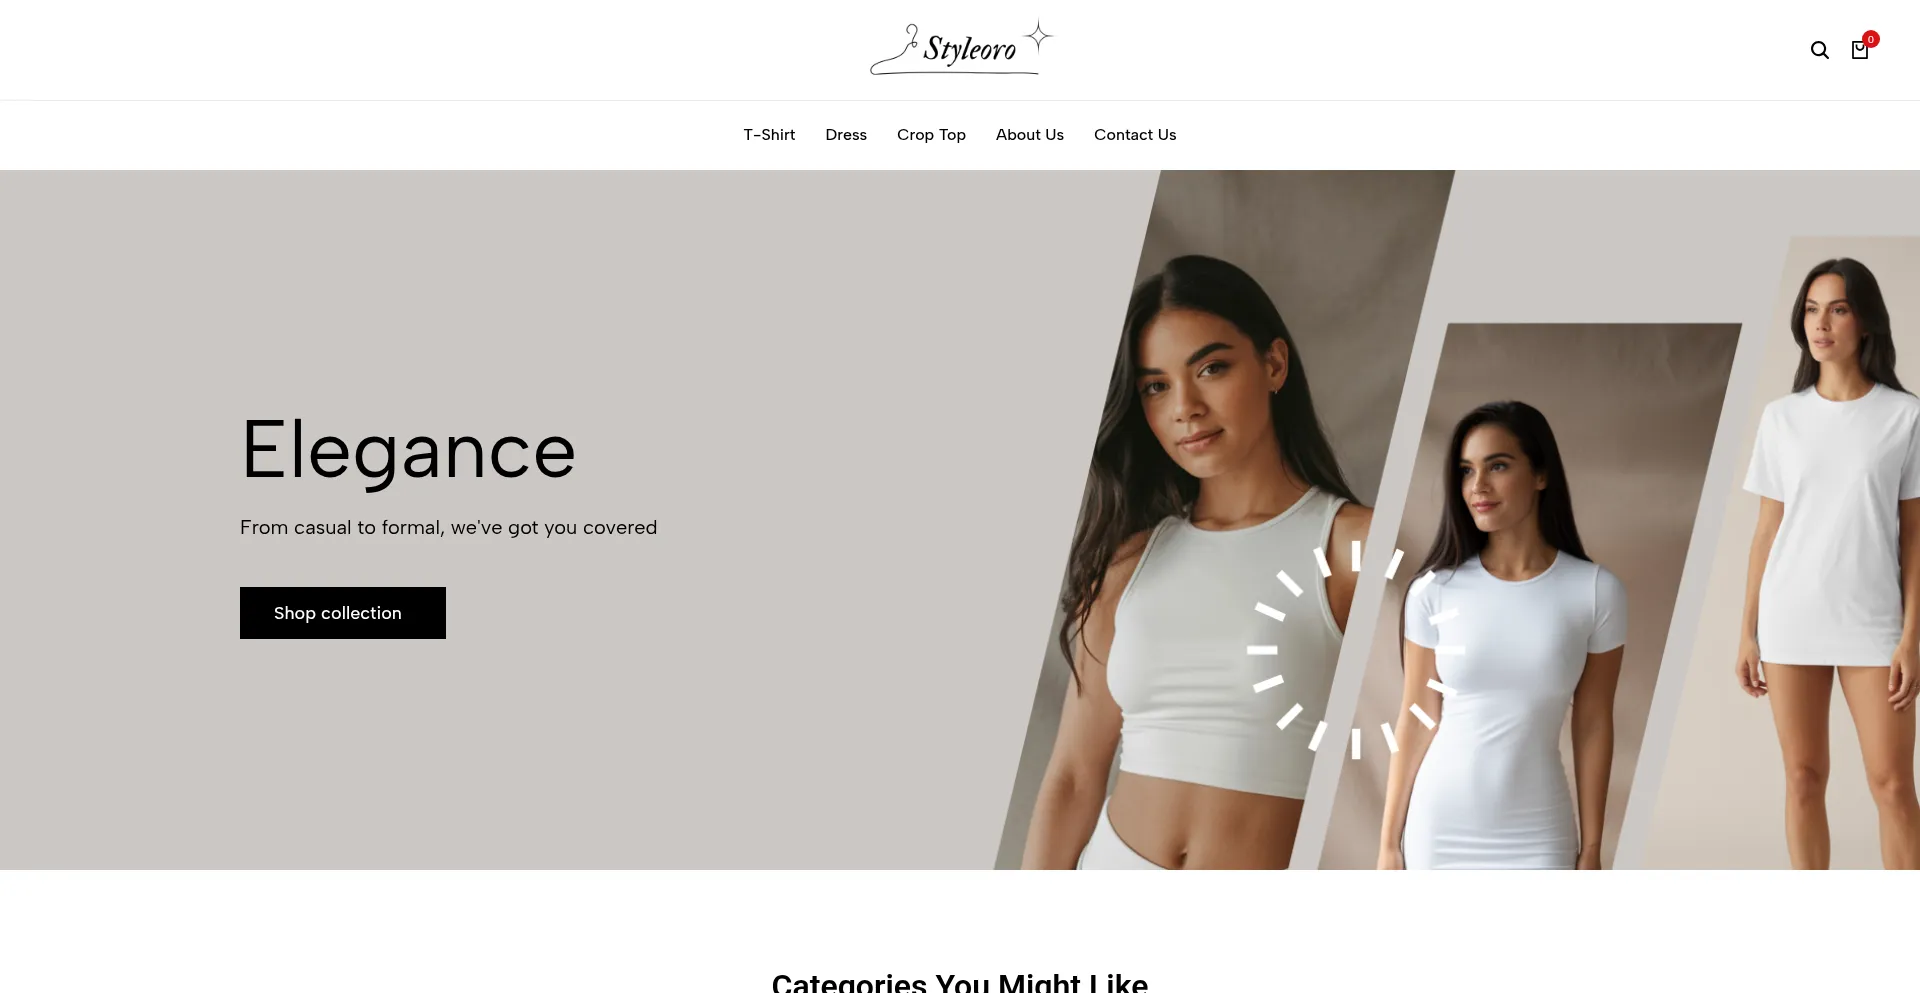Visit the About Us page
This screenshot has height=993, width=1920.
(1030, 135)
